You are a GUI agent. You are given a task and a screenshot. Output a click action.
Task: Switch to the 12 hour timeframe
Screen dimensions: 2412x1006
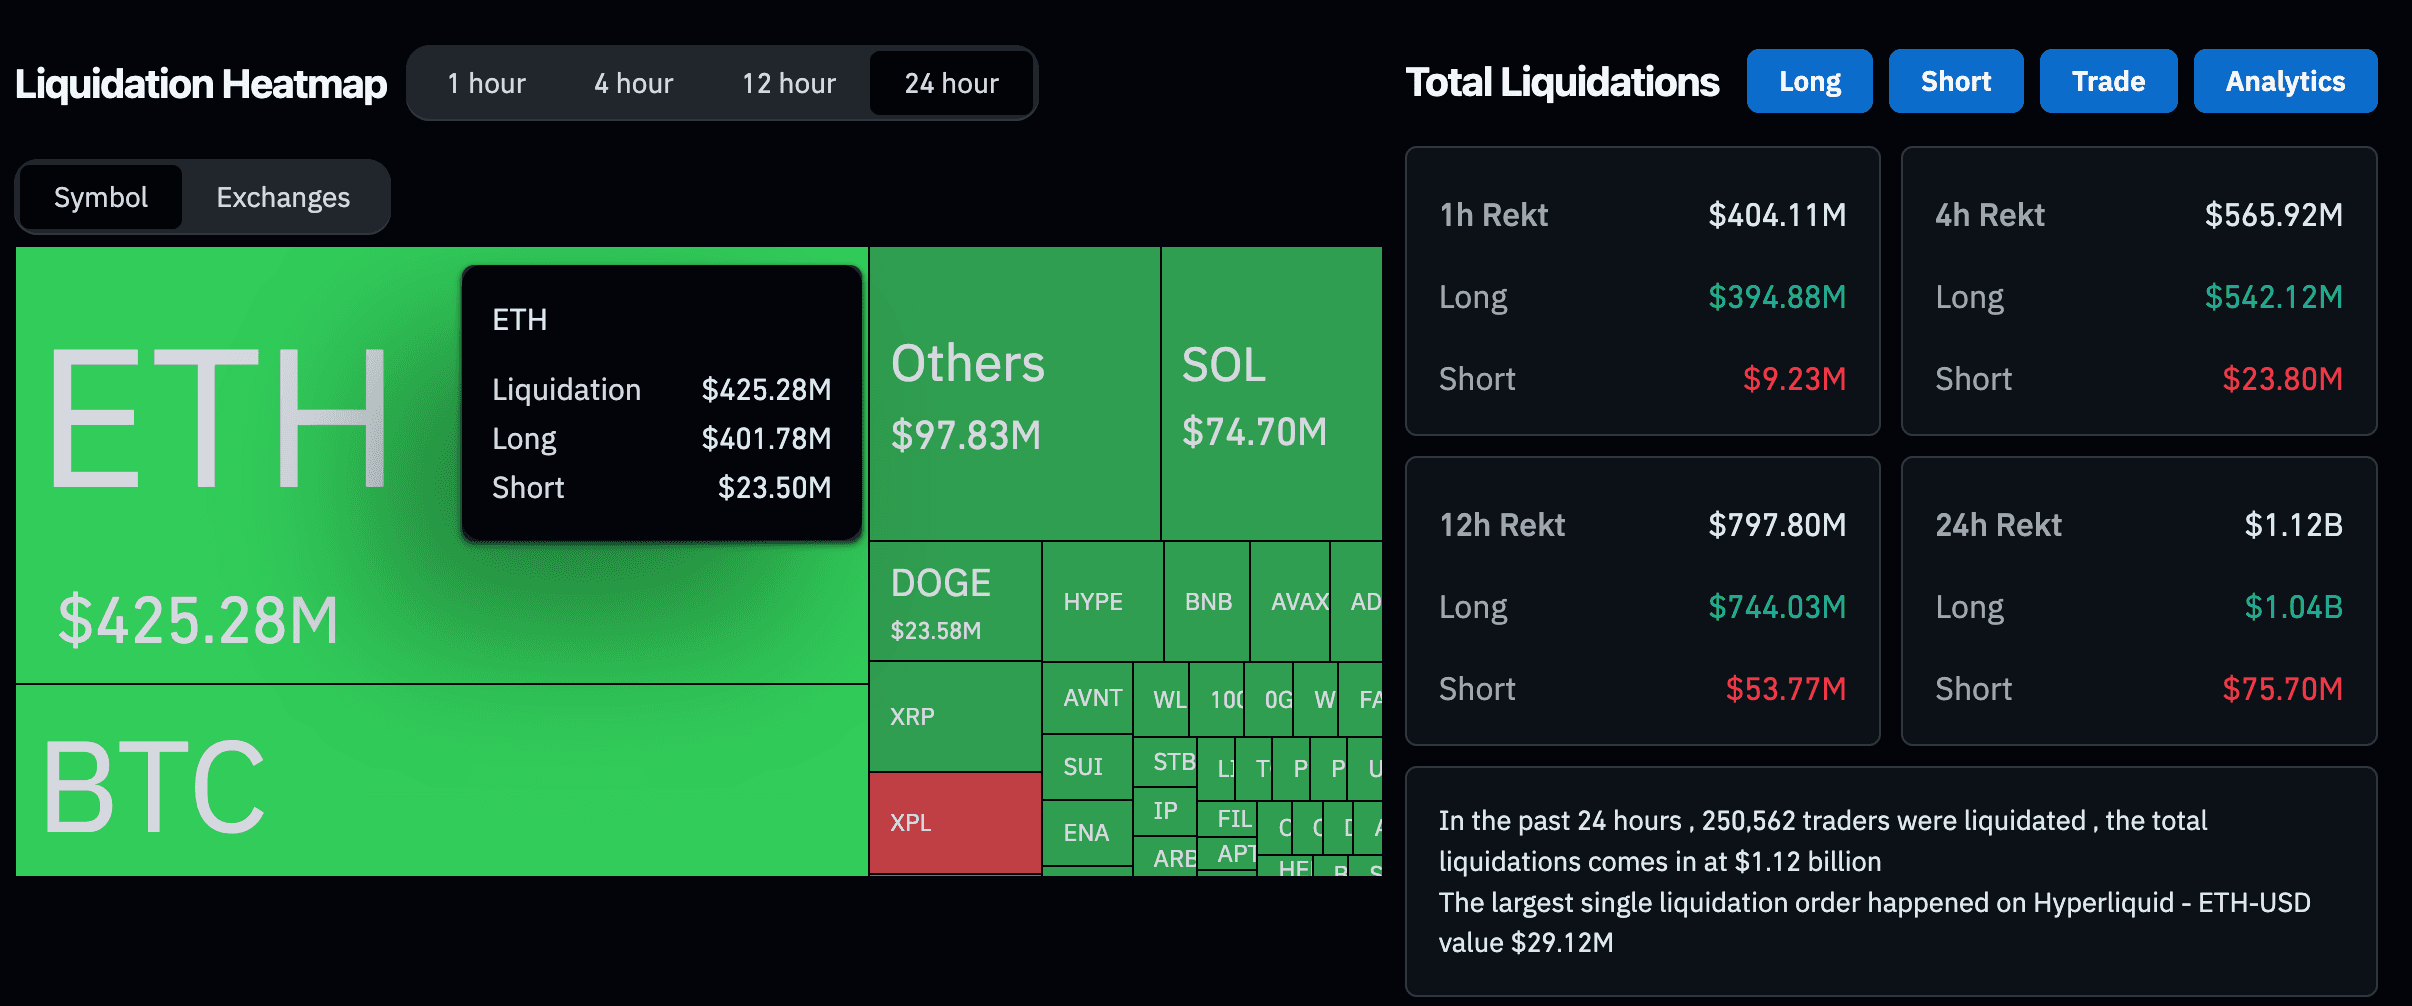tap(788, 83)
